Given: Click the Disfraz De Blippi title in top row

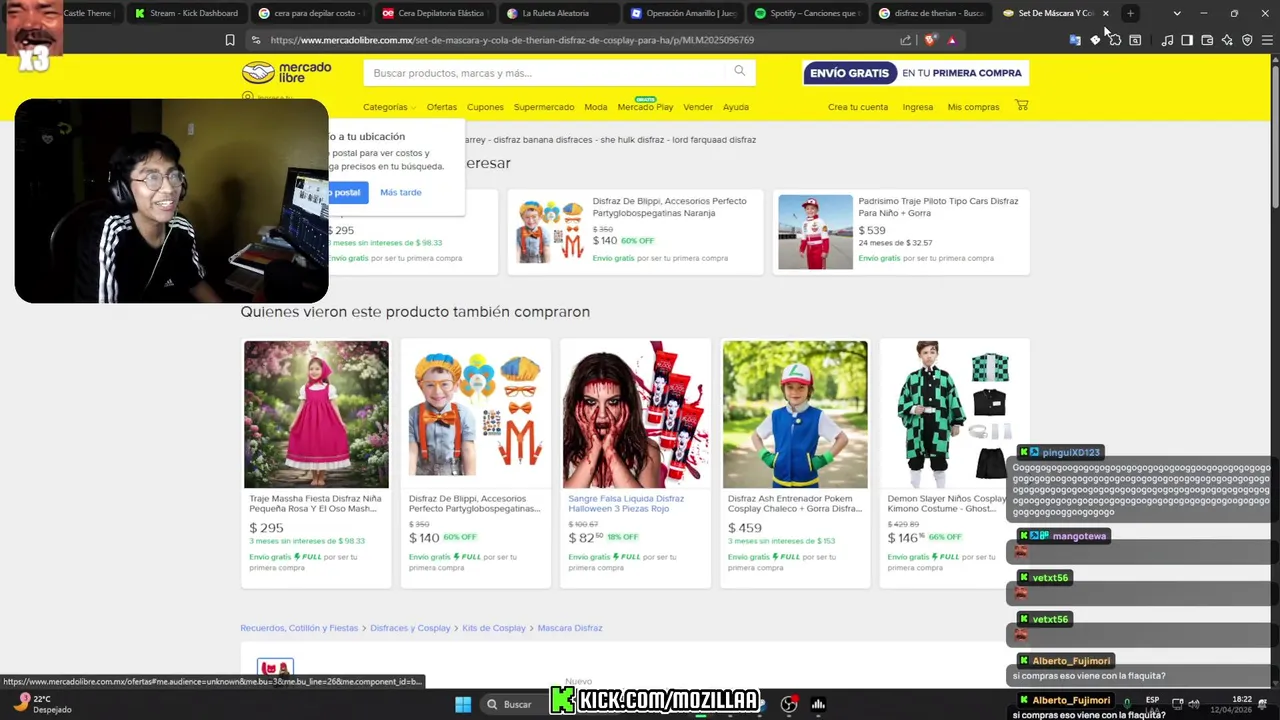Looking at the screenshot, I should point(669,207).
